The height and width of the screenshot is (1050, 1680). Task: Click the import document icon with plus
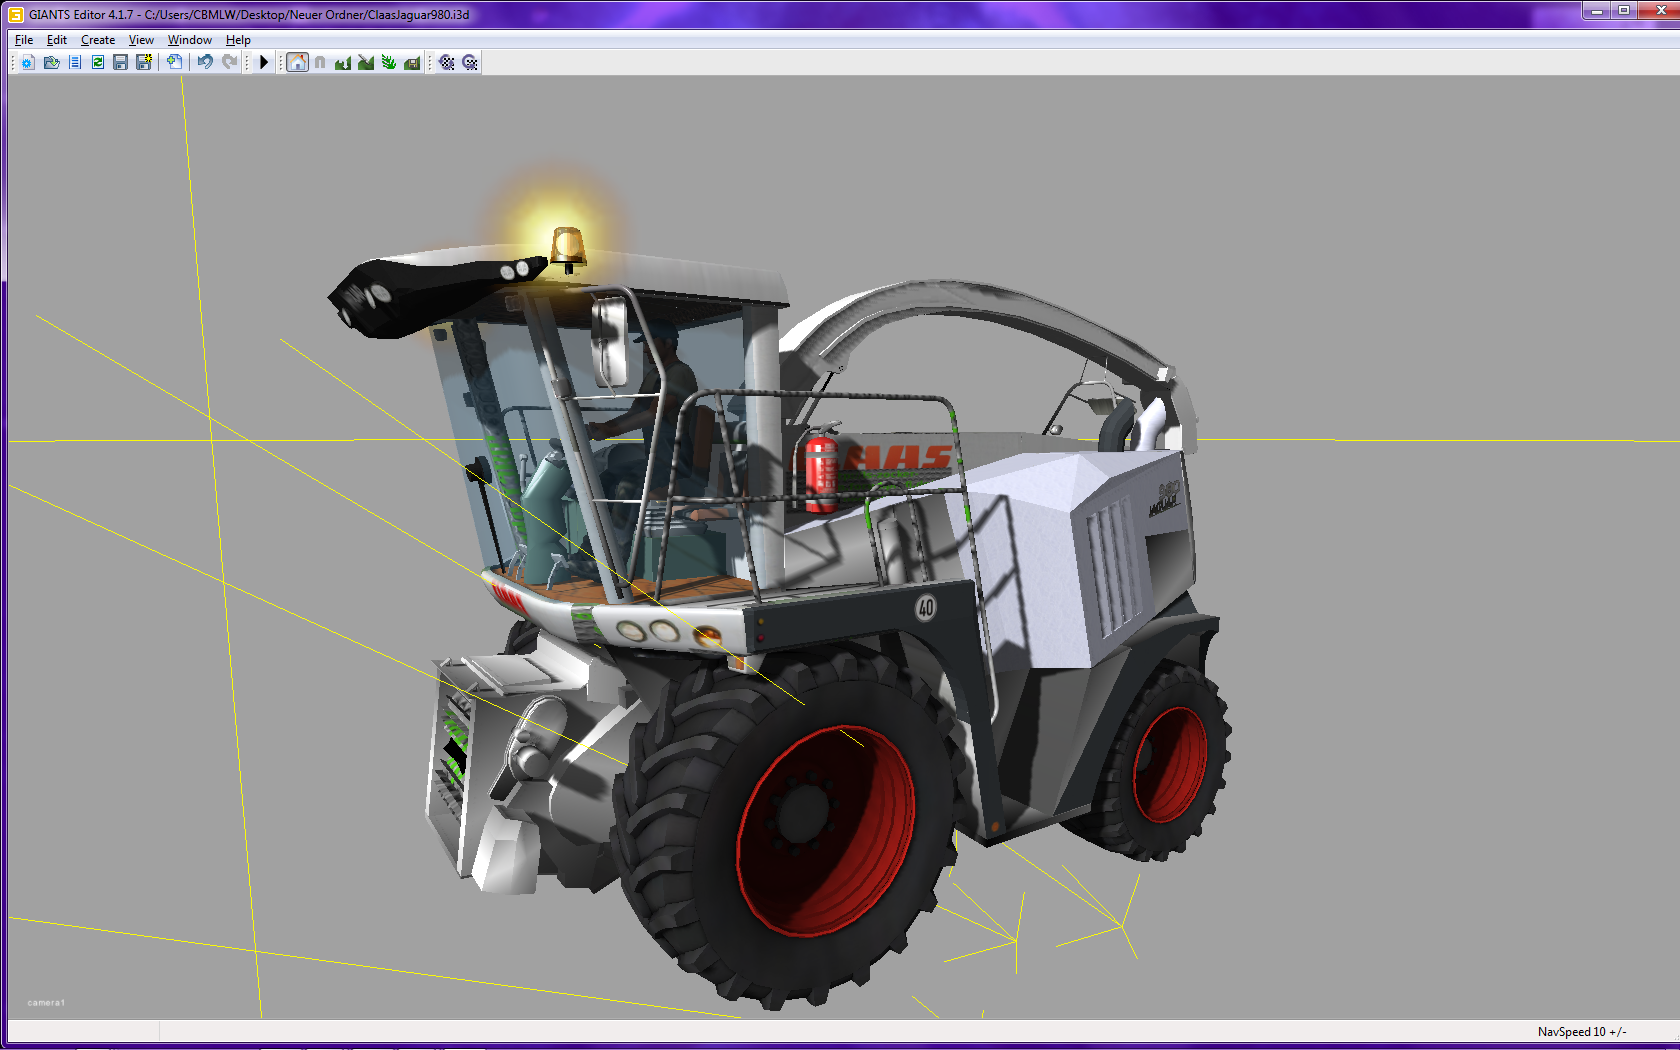[x=174, y=62]
